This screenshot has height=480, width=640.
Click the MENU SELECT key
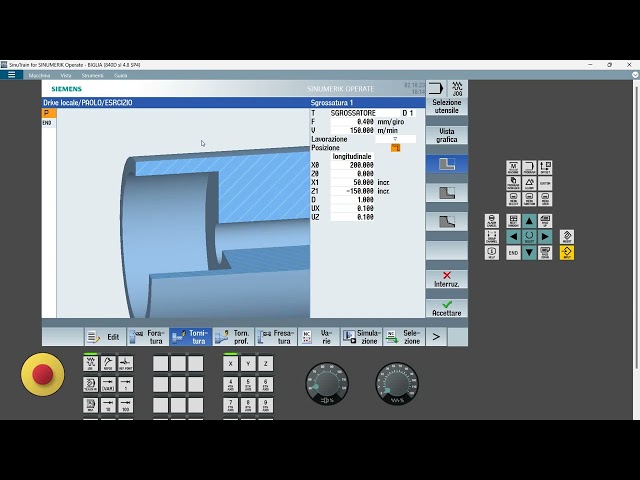click(513, 199)
